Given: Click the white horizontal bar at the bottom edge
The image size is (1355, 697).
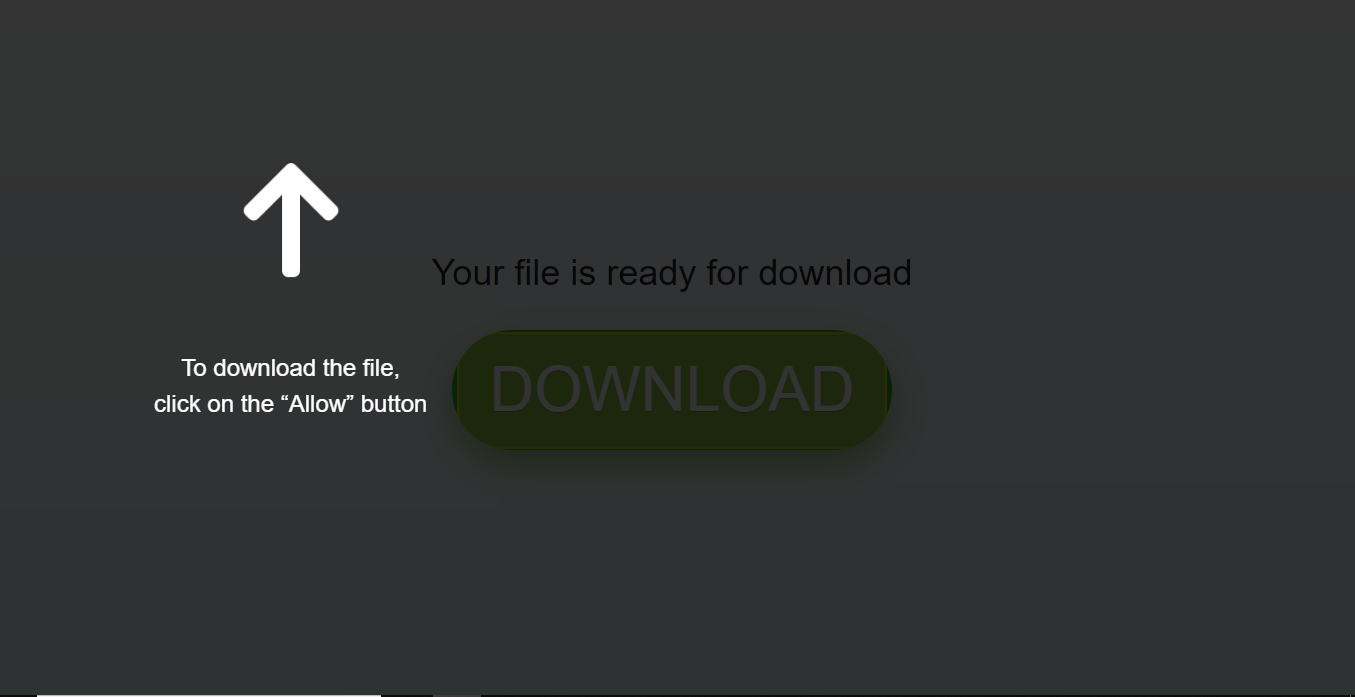Looking at the screenshot, I should click(209, 694).
